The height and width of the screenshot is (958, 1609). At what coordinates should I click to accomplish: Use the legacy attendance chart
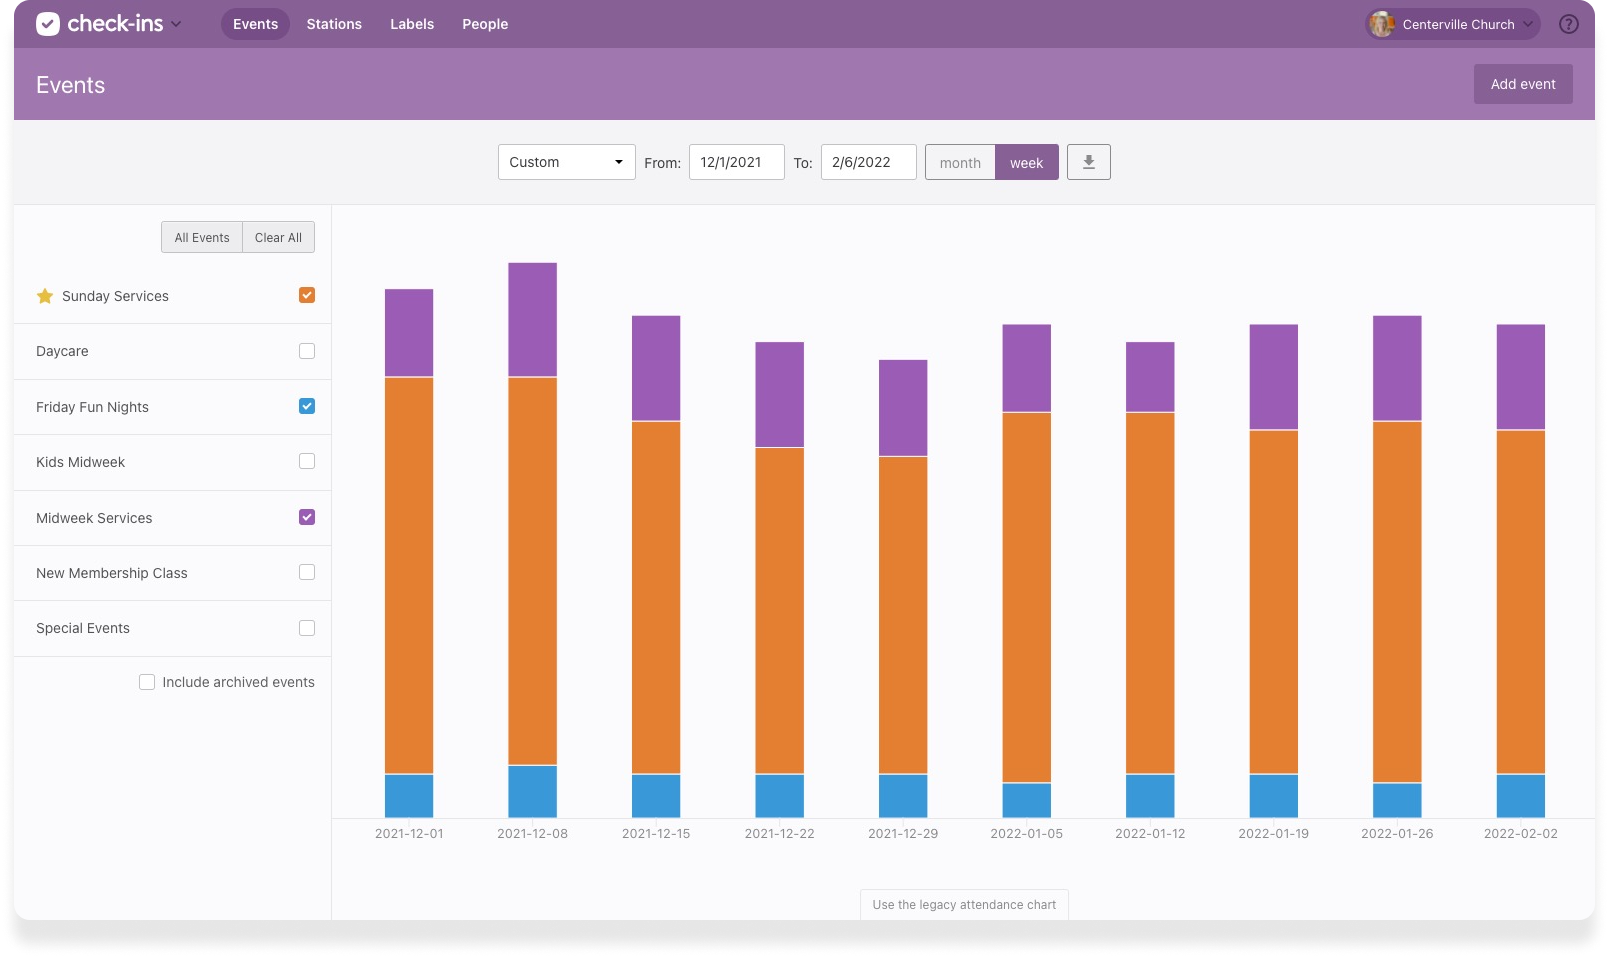pos(963,904)
